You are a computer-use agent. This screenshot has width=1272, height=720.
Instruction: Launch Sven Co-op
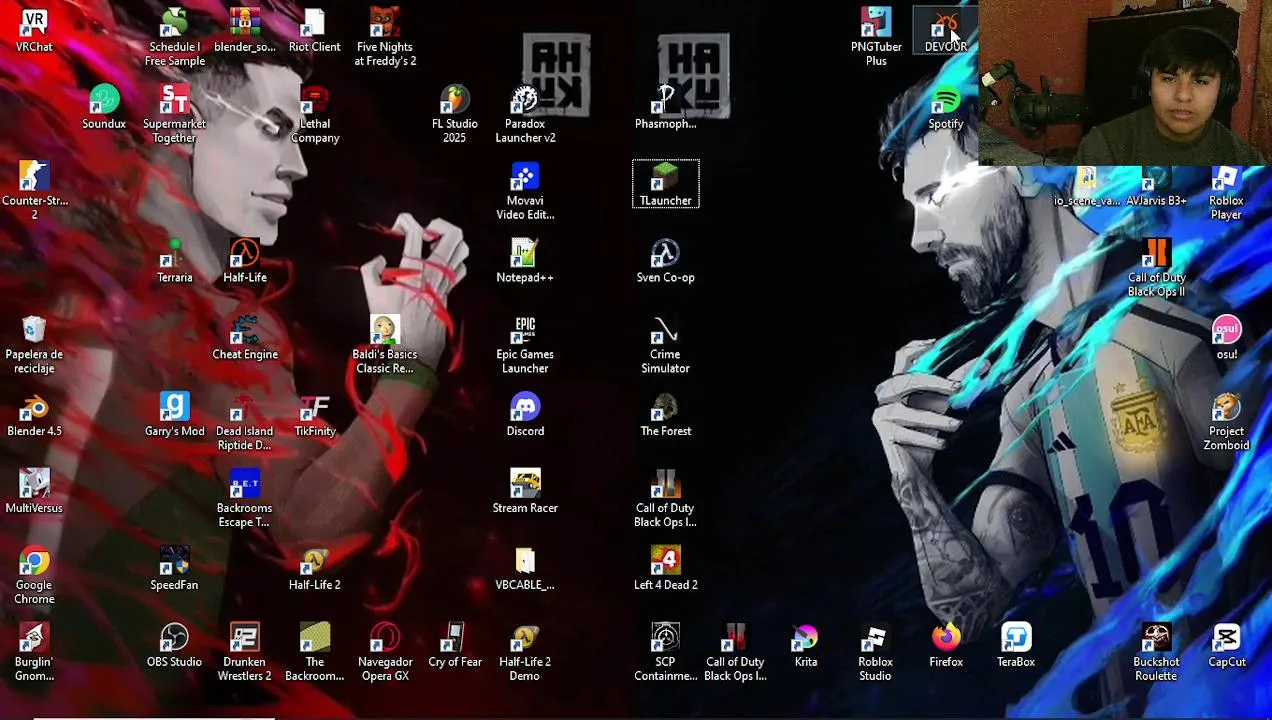[666, 262]
